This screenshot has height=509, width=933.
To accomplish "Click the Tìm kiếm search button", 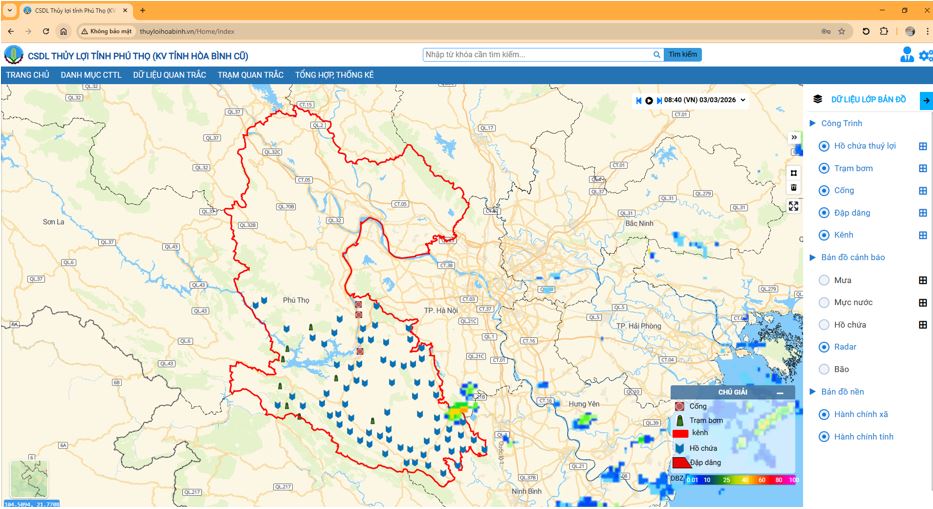I will (x=682, y=54).
